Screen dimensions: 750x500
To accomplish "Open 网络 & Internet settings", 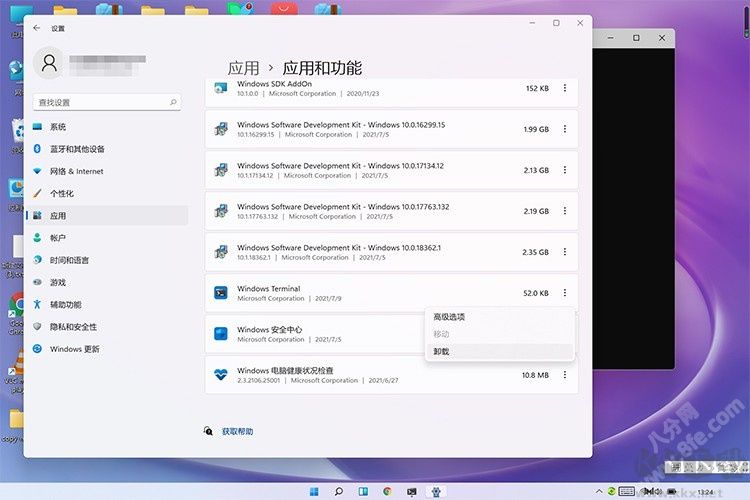I will [76, 171].
